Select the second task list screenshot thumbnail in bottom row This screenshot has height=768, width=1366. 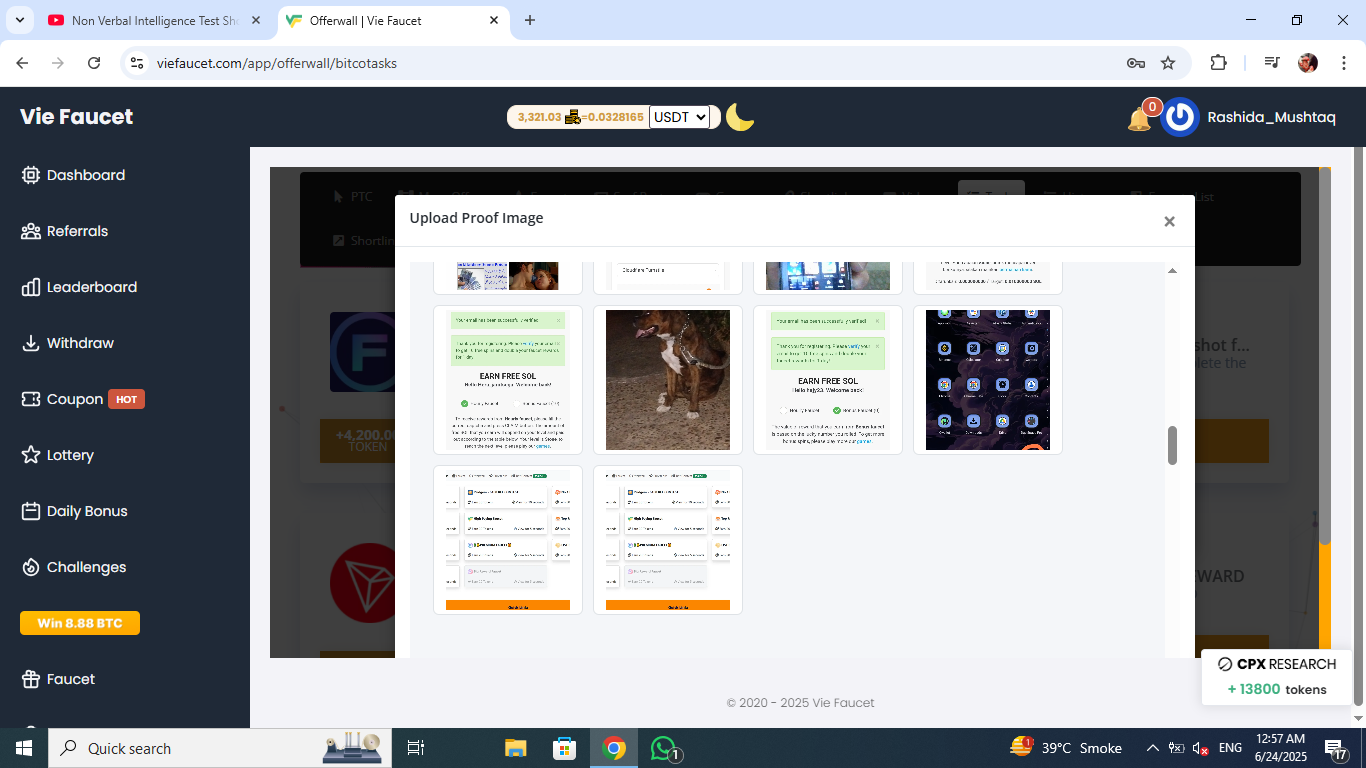pyautogui.click(x=668, y=540)
